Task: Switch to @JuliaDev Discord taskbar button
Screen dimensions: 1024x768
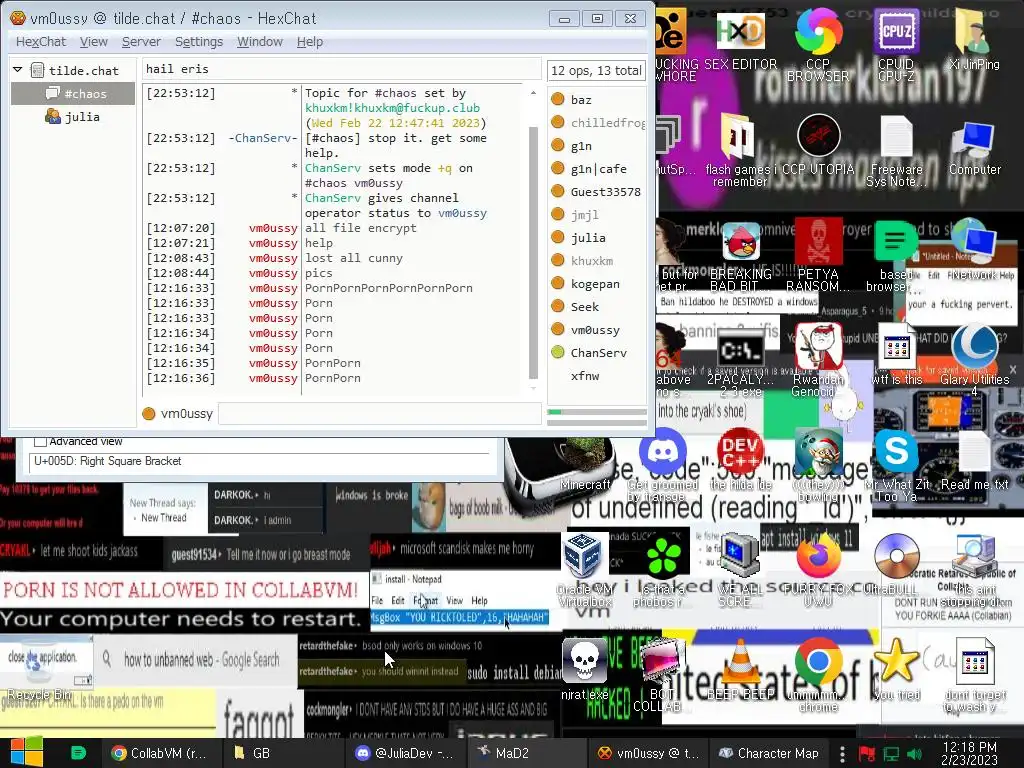Action: pyautogui.click(x=405, y=753)
